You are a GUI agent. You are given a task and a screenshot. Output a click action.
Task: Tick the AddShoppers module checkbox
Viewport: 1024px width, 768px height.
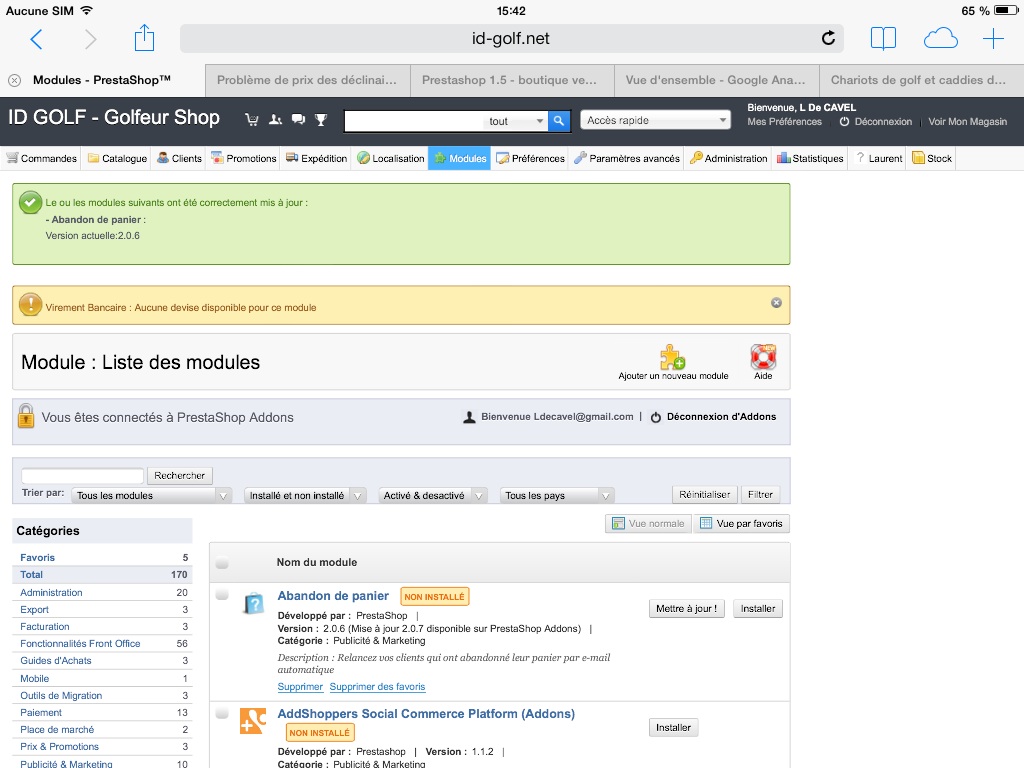click(x=222, y=713)
